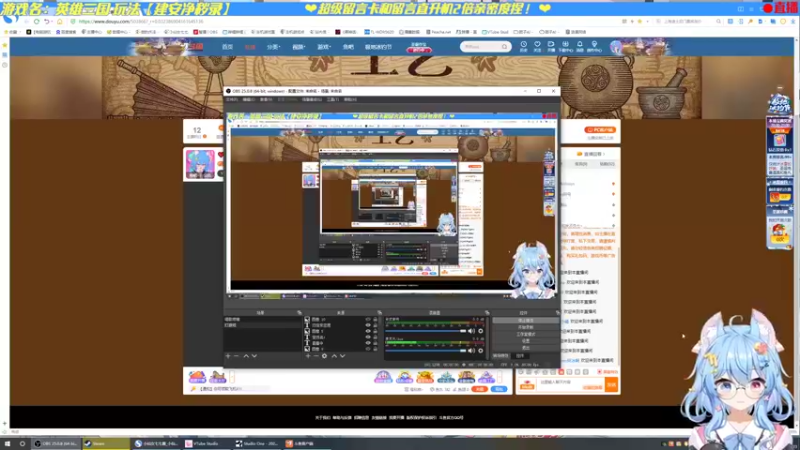The image size is (800, 450).
Task: Open the notification bell icon in Douyu header
Action: pyautogui.click(x=580, y=46)
